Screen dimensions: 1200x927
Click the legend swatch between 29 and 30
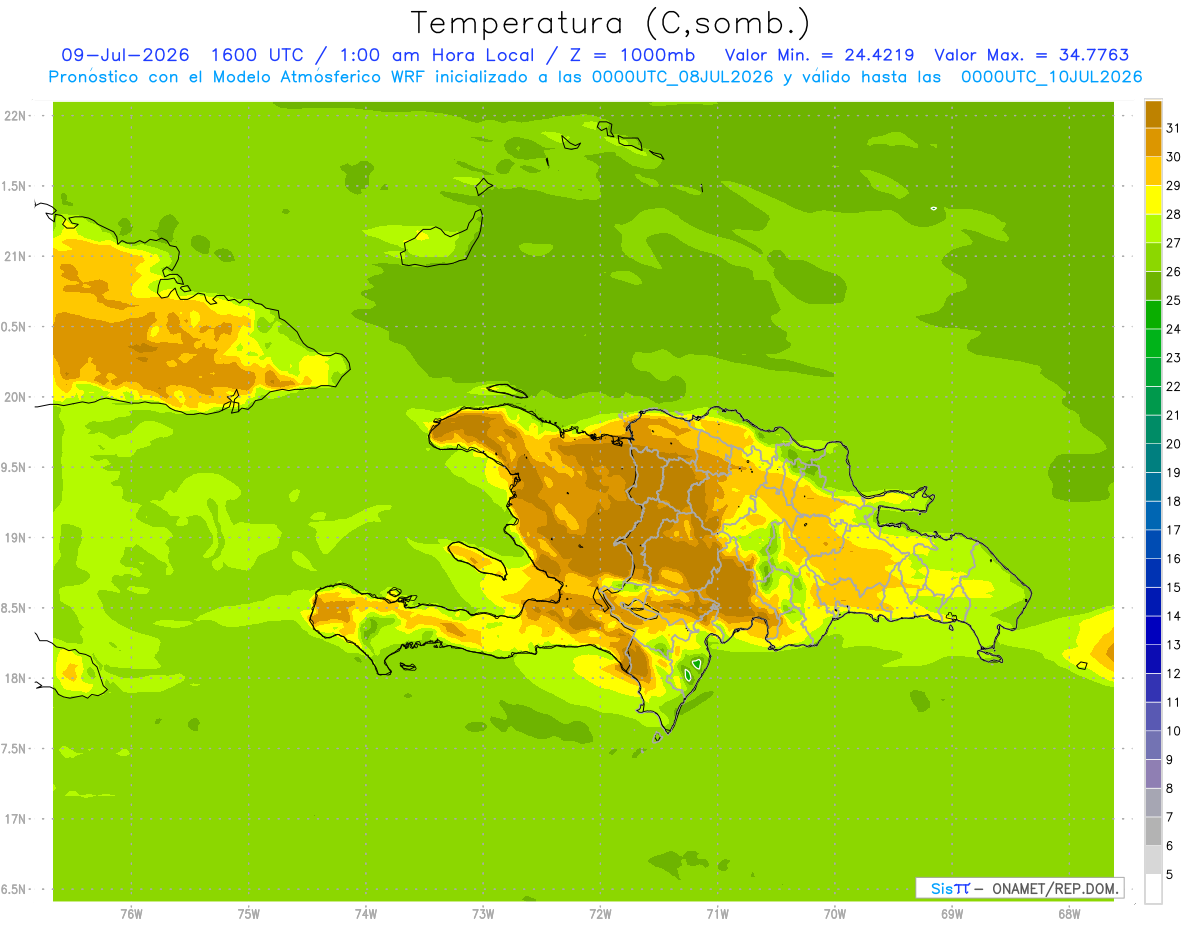1153,171
